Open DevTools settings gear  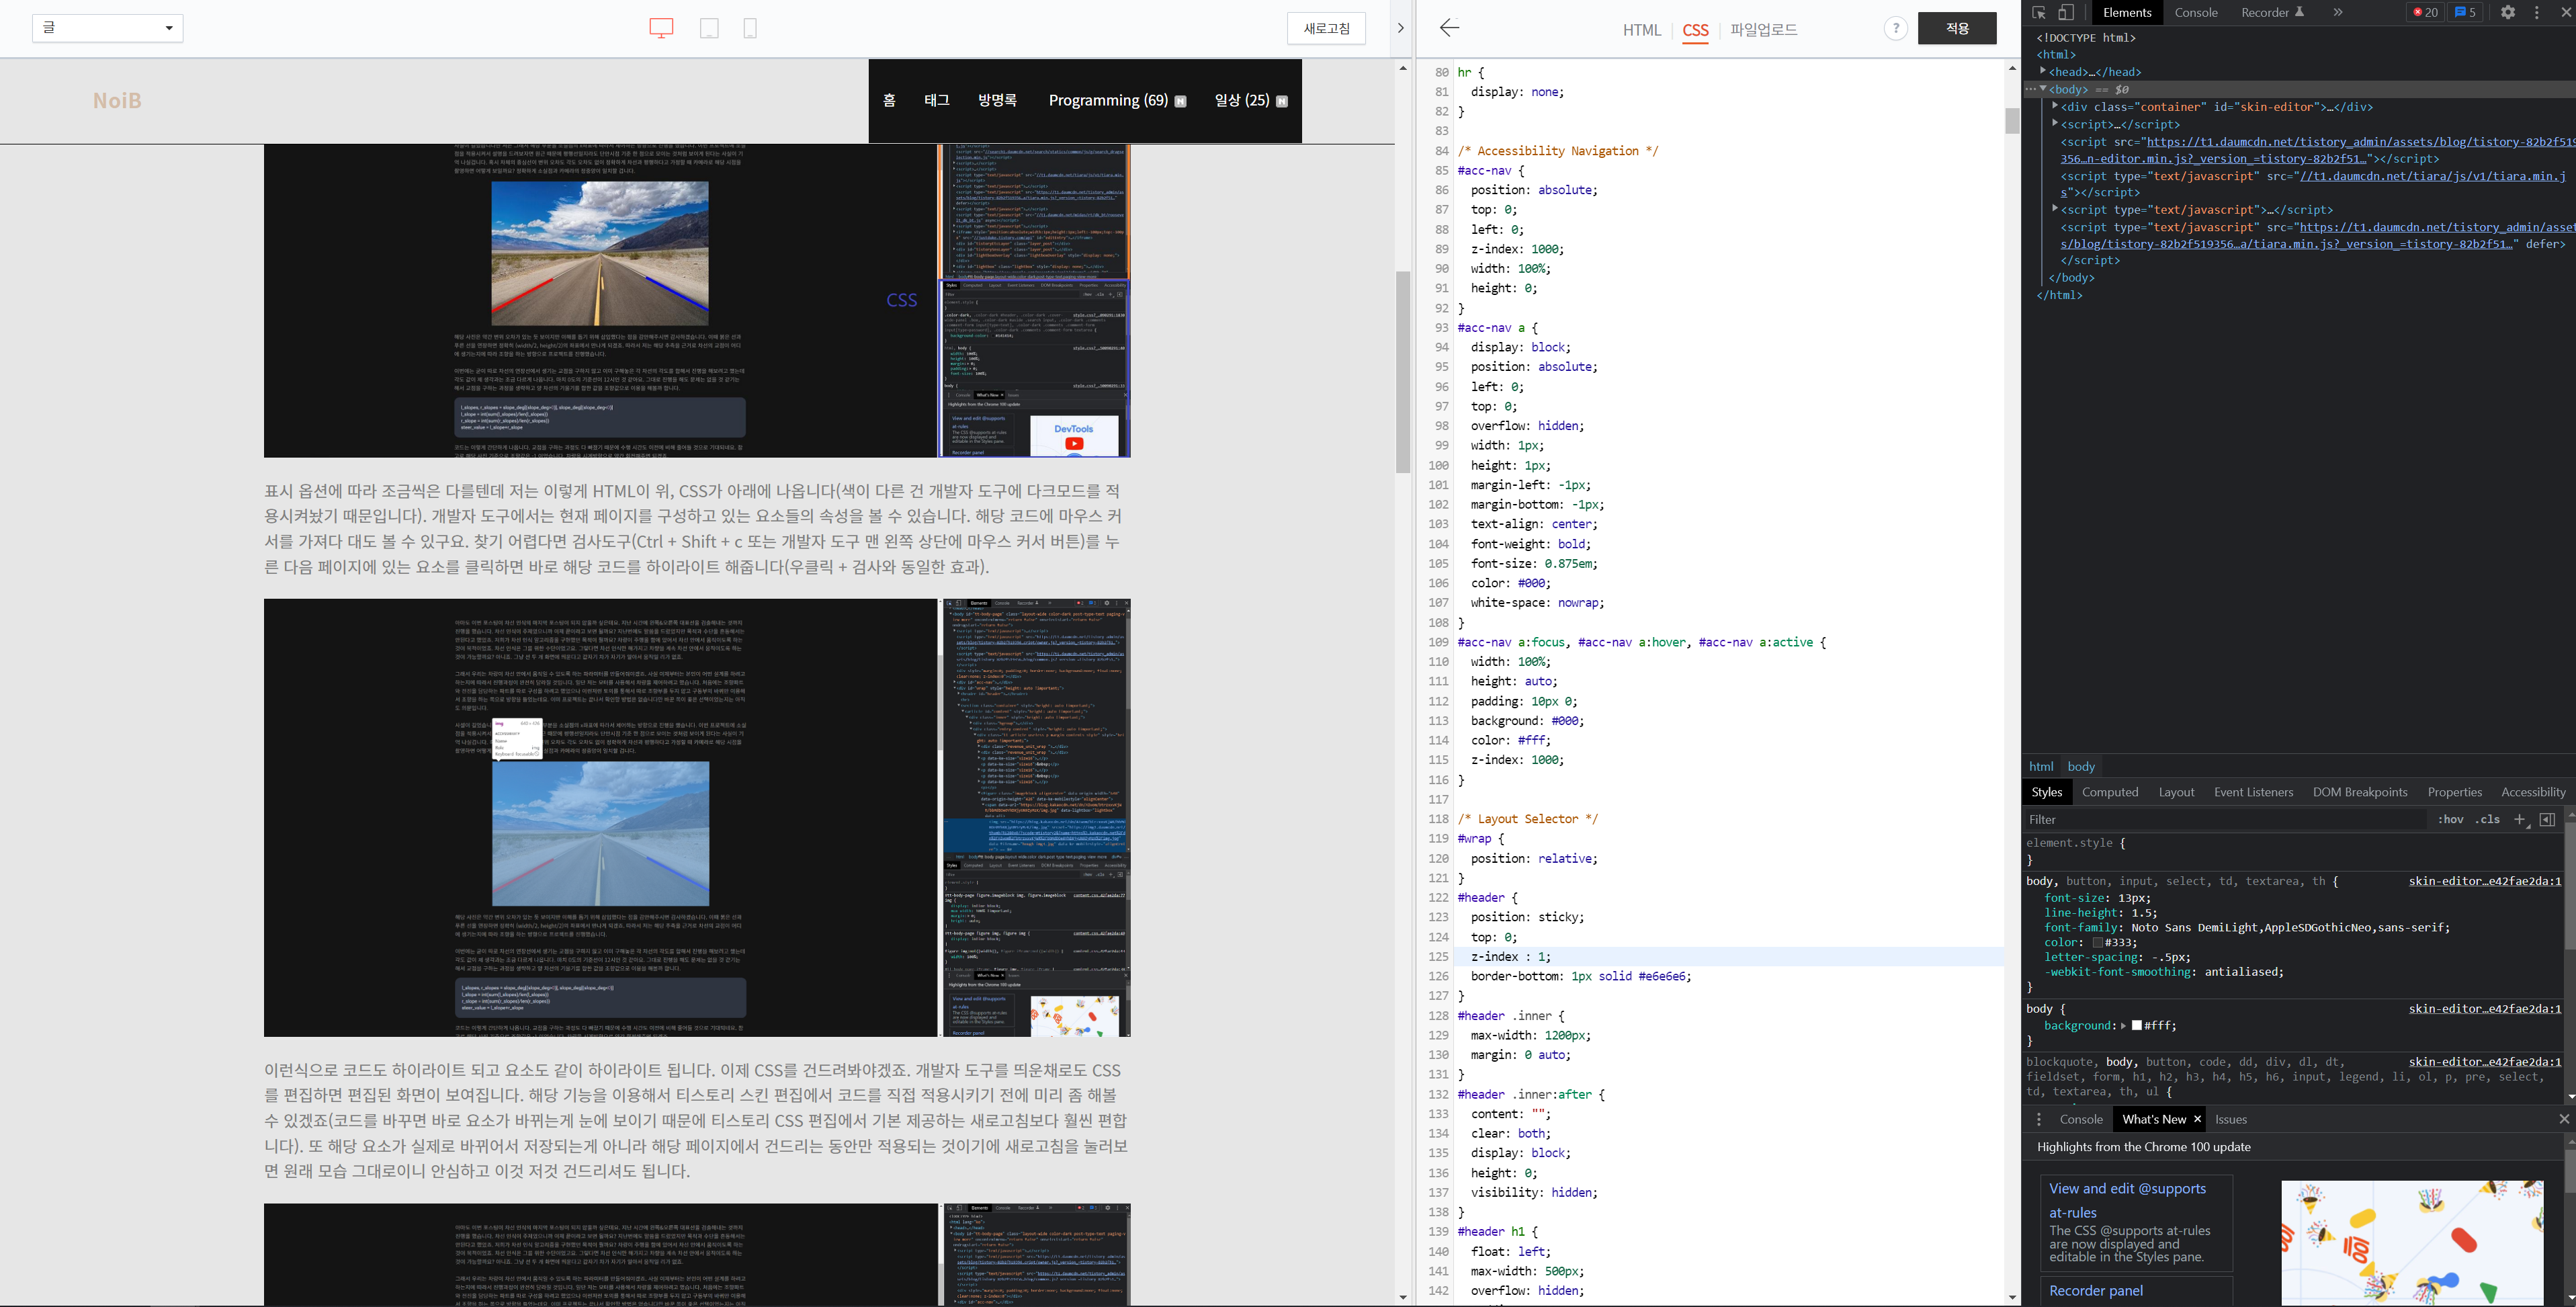pyautogui.click(x=2508, y=12)
